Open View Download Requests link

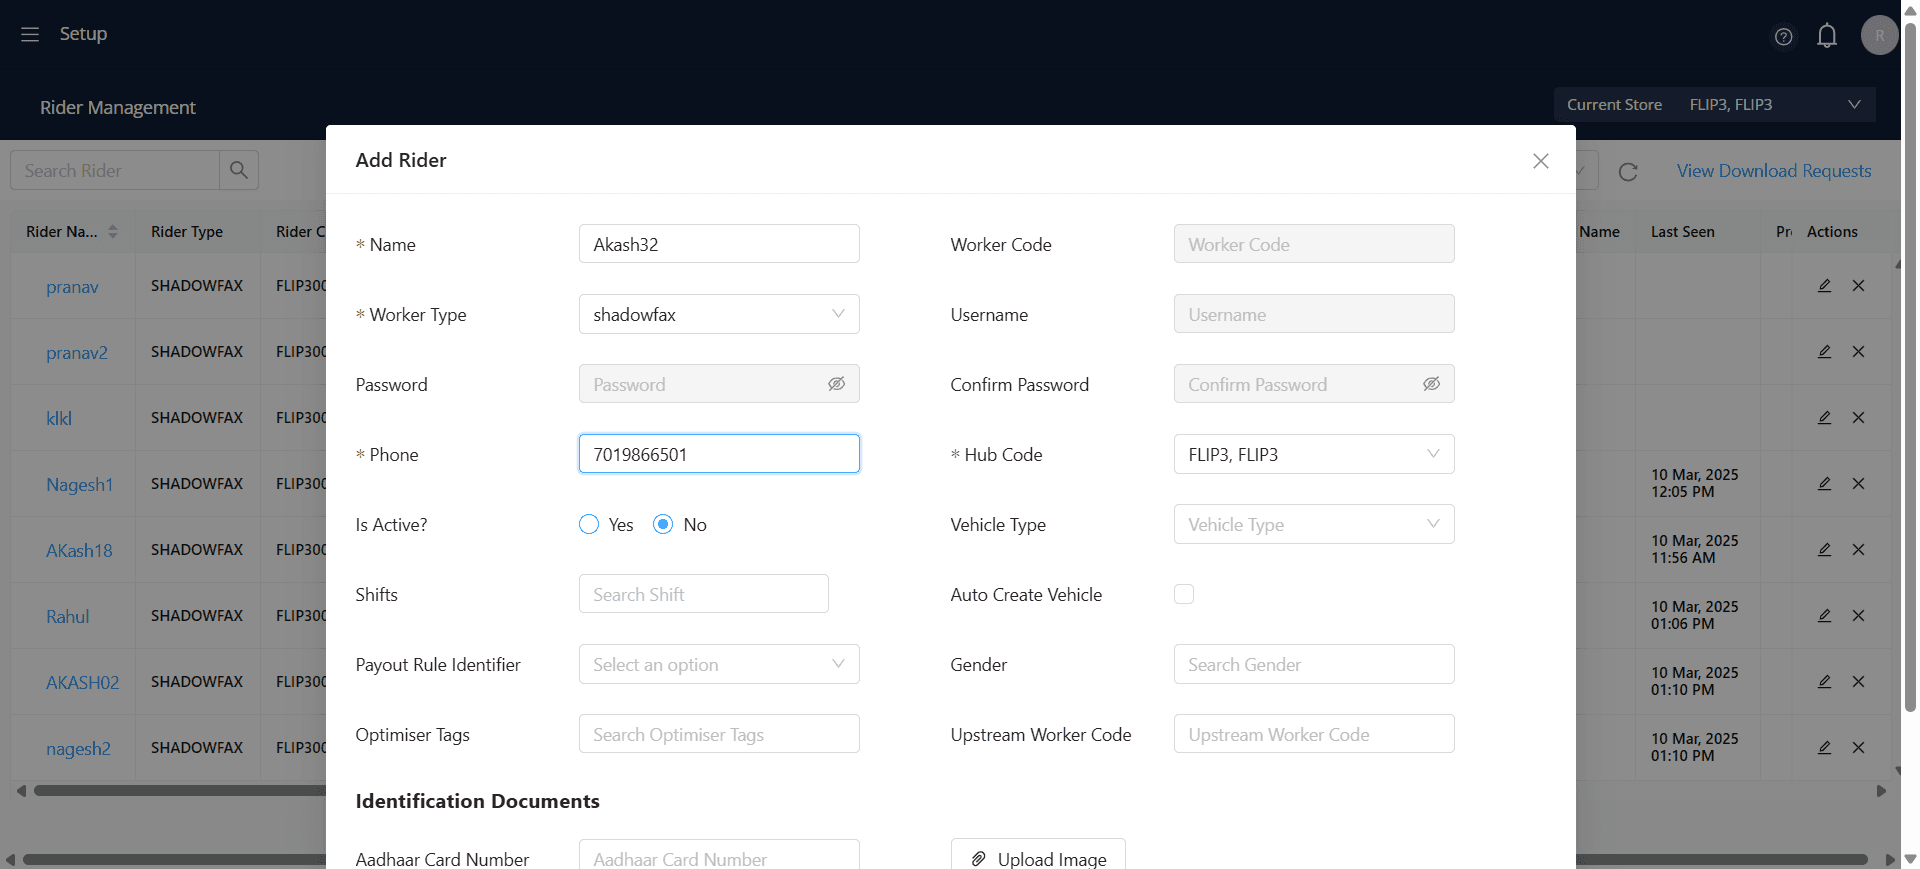(1774, 171)
